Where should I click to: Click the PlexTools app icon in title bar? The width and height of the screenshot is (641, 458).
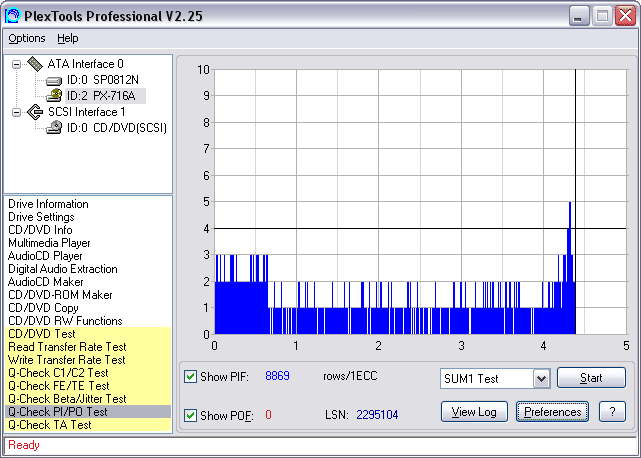pyautogui.click(x=12, y=16)
